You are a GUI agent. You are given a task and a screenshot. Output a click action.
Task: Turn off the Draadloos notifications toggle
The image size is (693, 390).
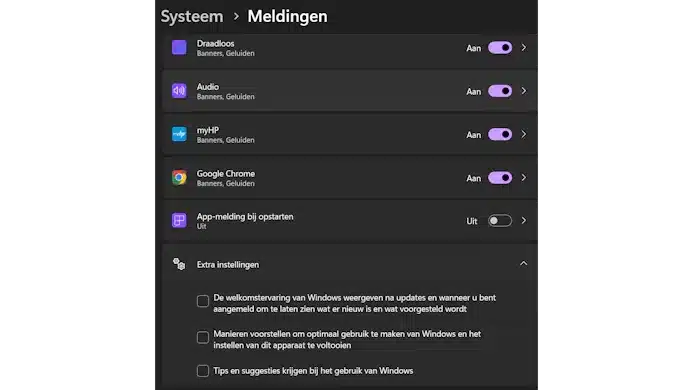[500, 48]
